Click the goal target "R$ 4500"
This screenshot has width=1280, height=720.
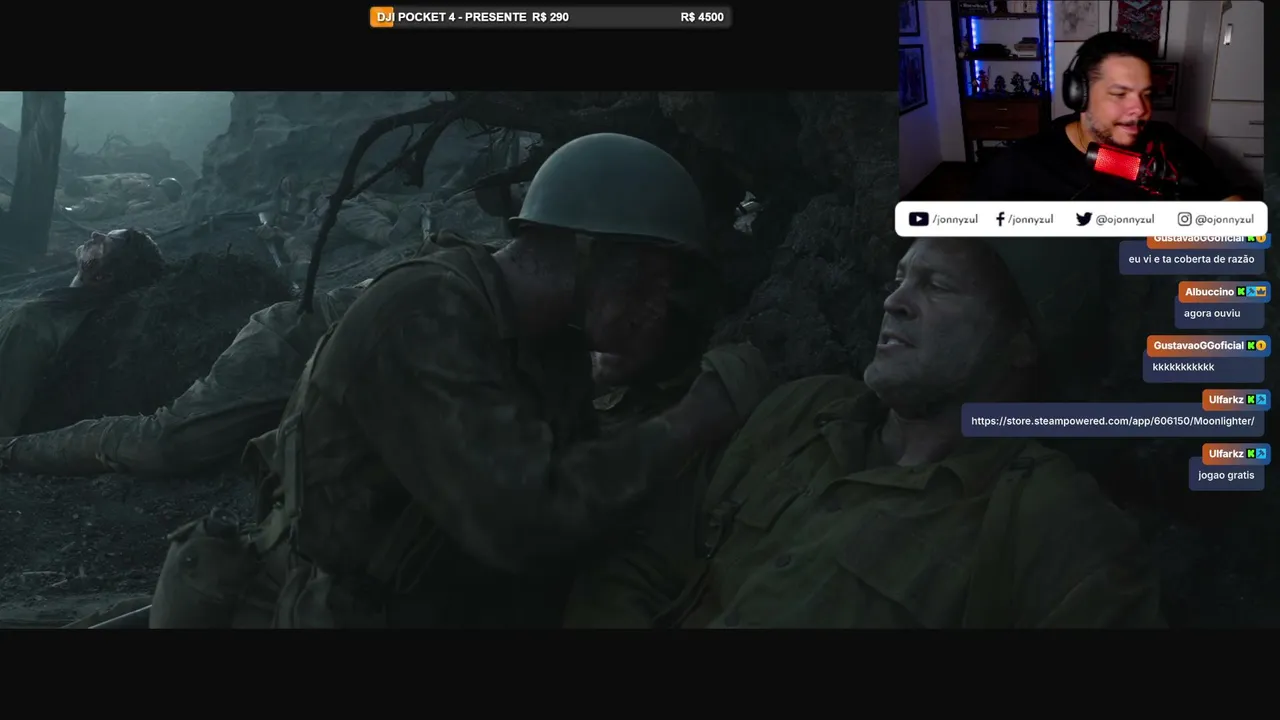point(702,17)
